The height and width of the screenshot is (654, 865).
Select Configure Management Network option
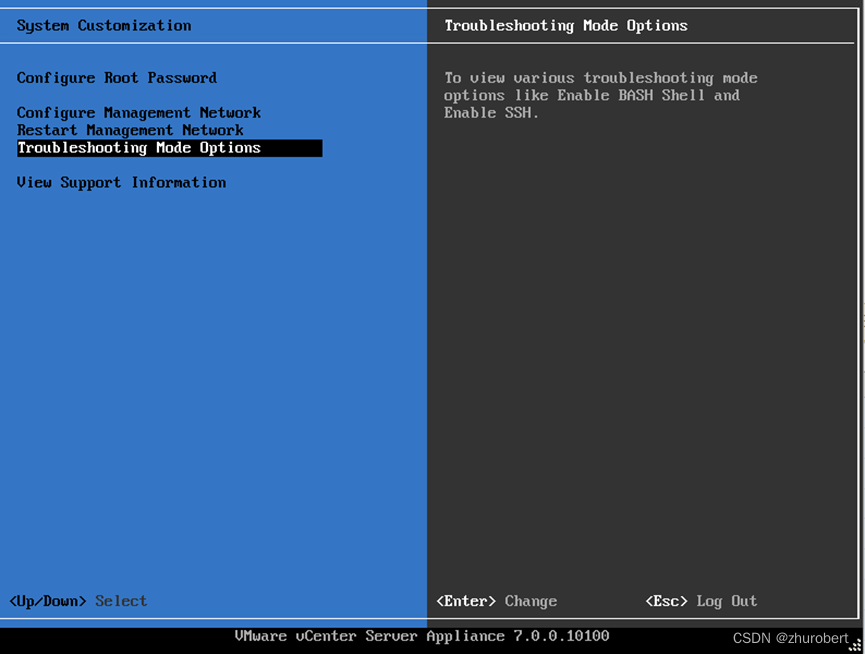pyautogui.click(x=139, y=112)
